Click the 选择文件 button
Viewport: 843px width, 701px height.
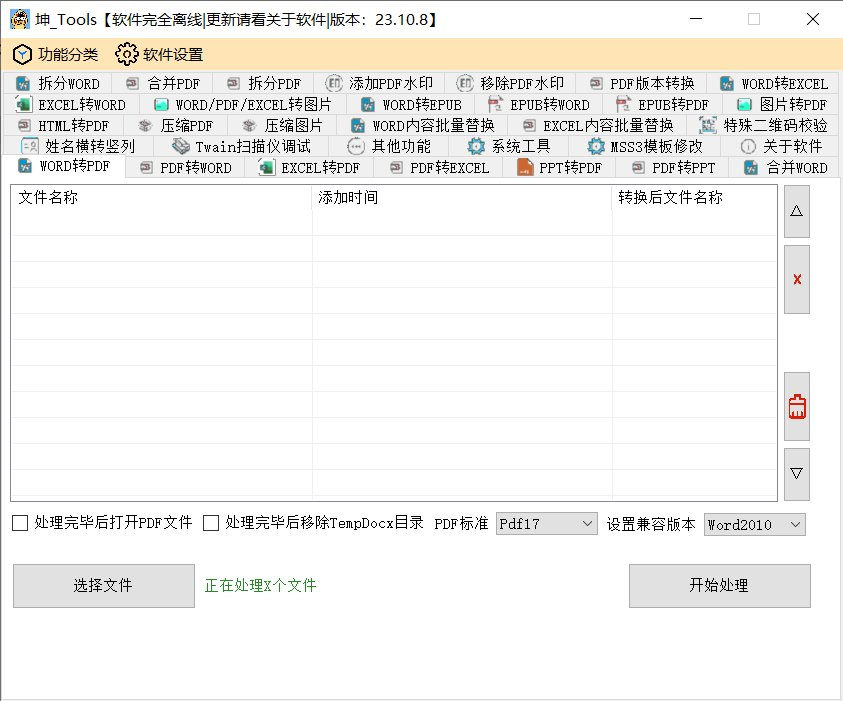point(103,585)
